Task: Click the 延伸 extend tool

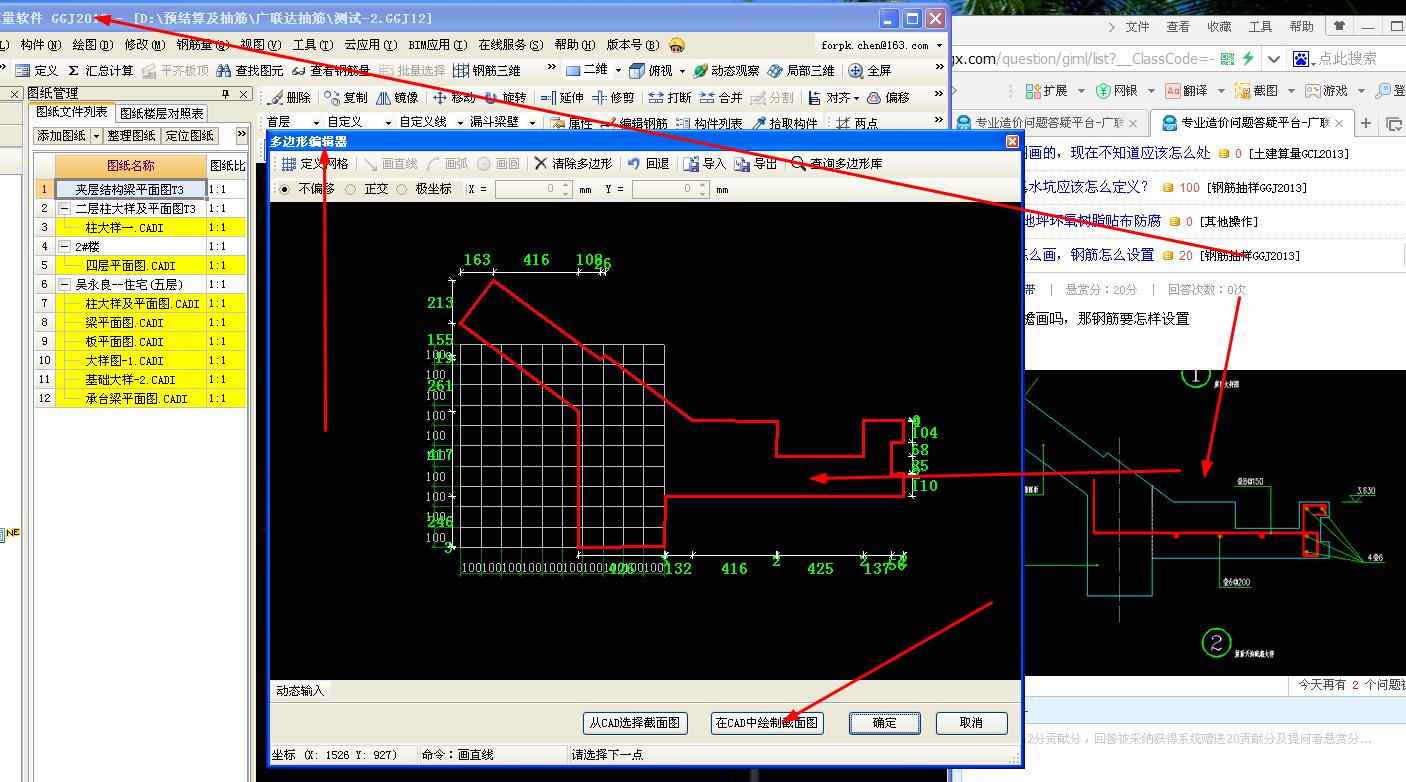Action: click(x=561, y=98)
